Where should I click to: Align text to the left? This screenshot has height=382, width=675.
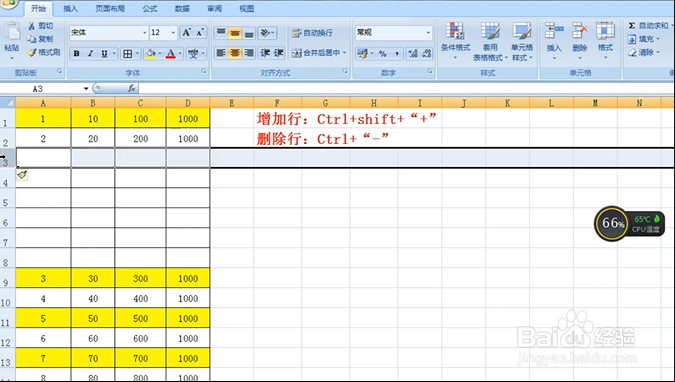pos(221,53)
